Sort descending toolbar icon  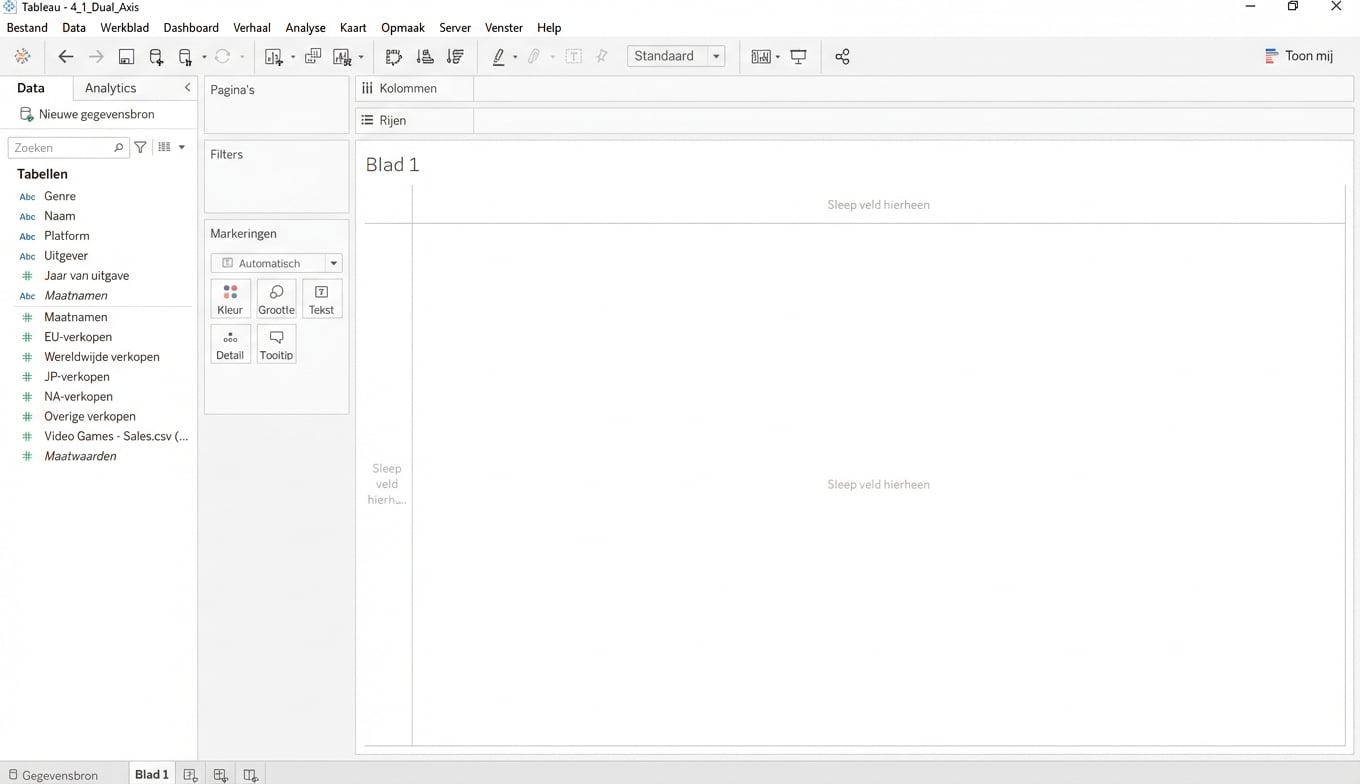click(455, 57)
